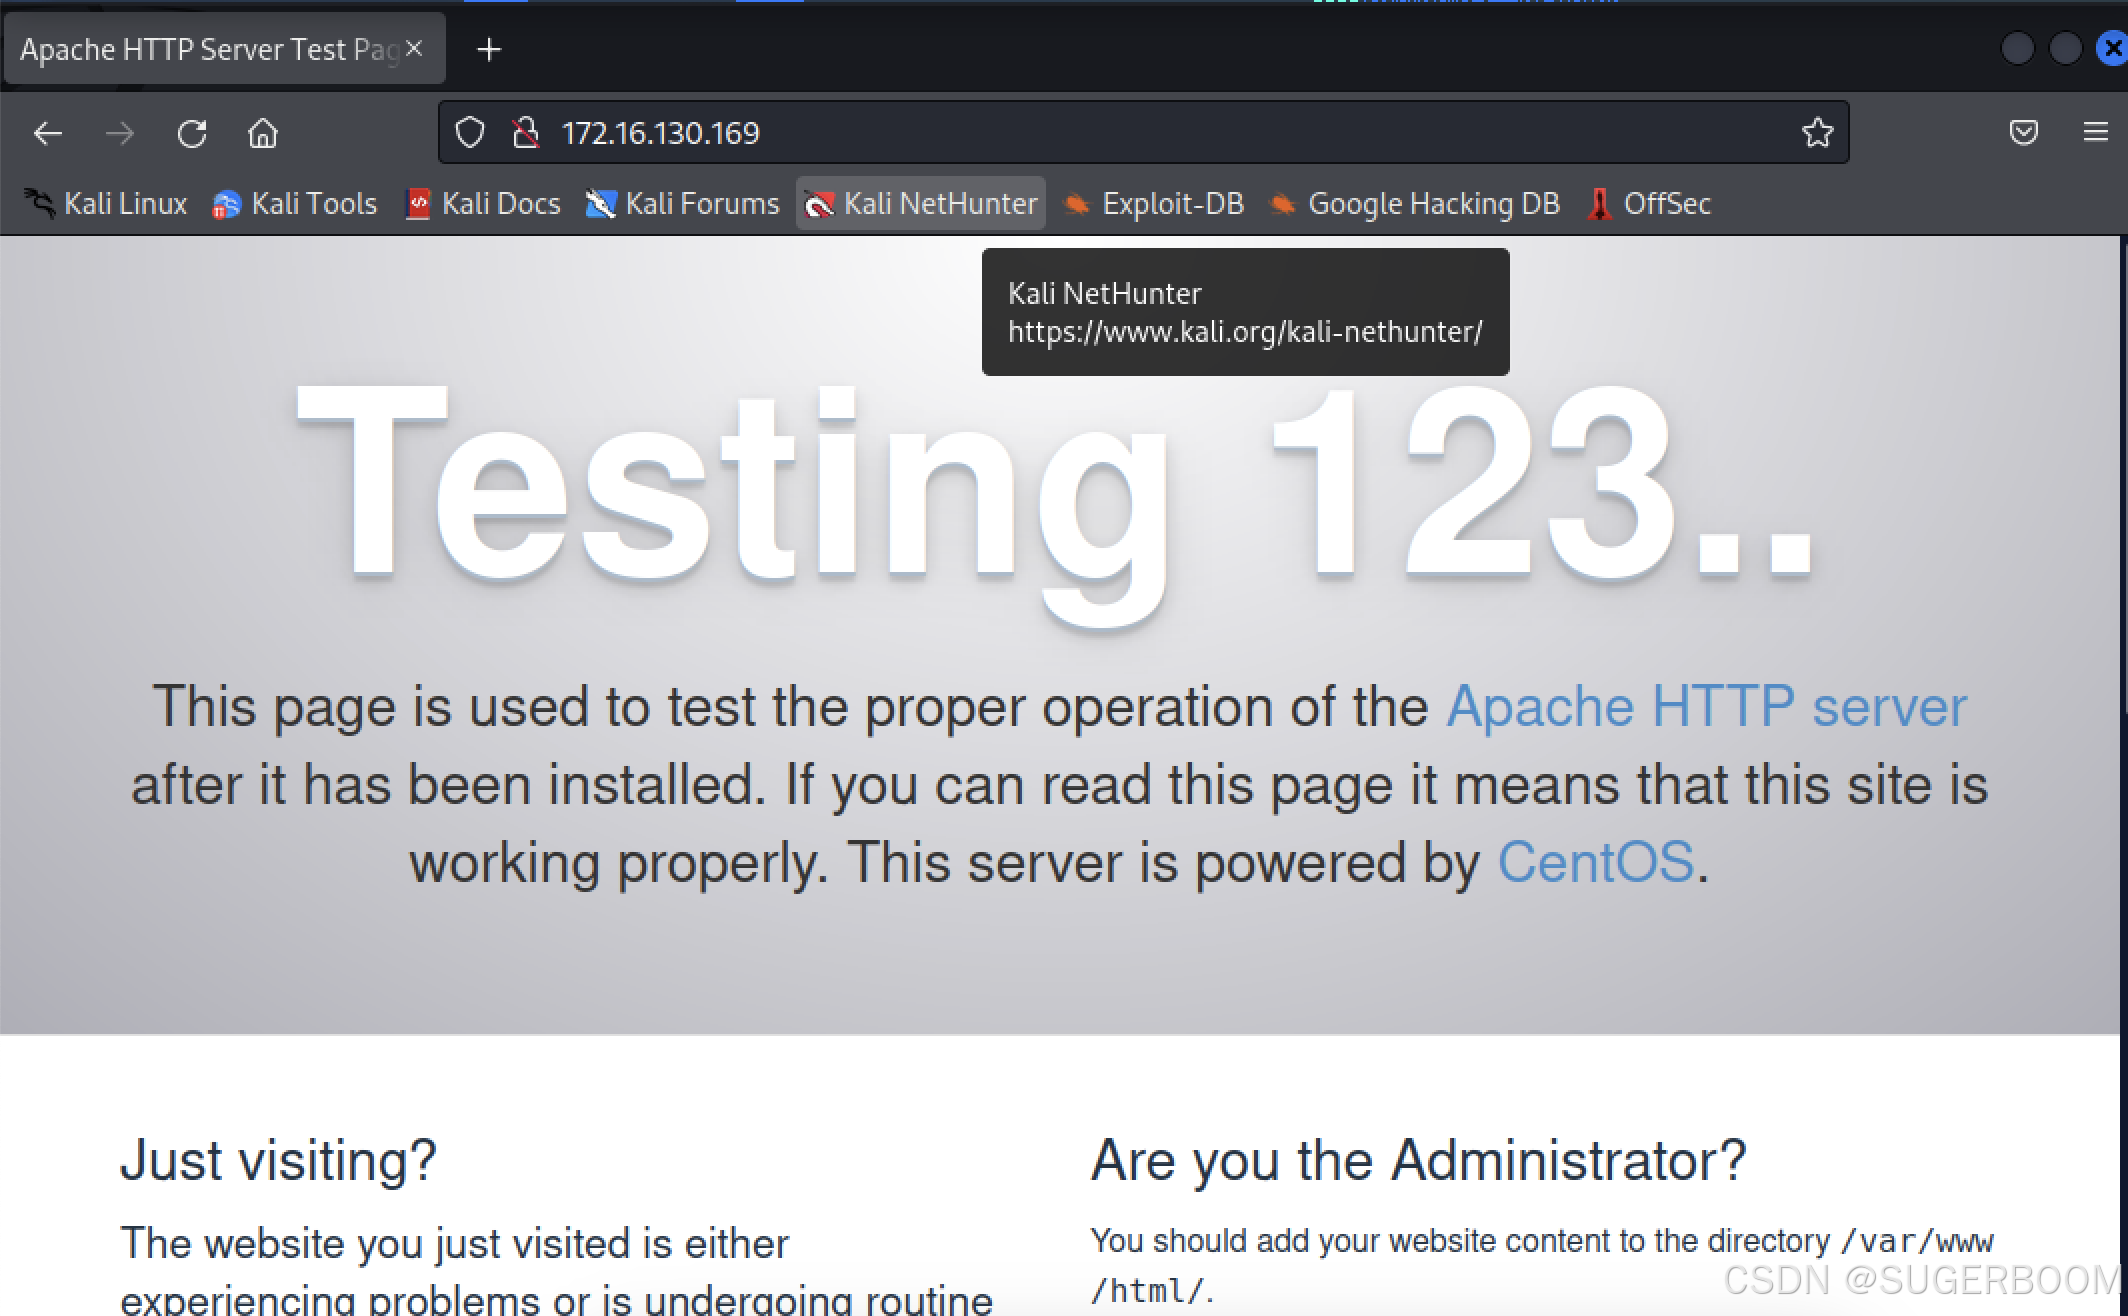Image resolution: width=2128 pixels, height=1316 pixels.
Task: Open the Kali Linux bookmark
Action: [x=105, y=204]
